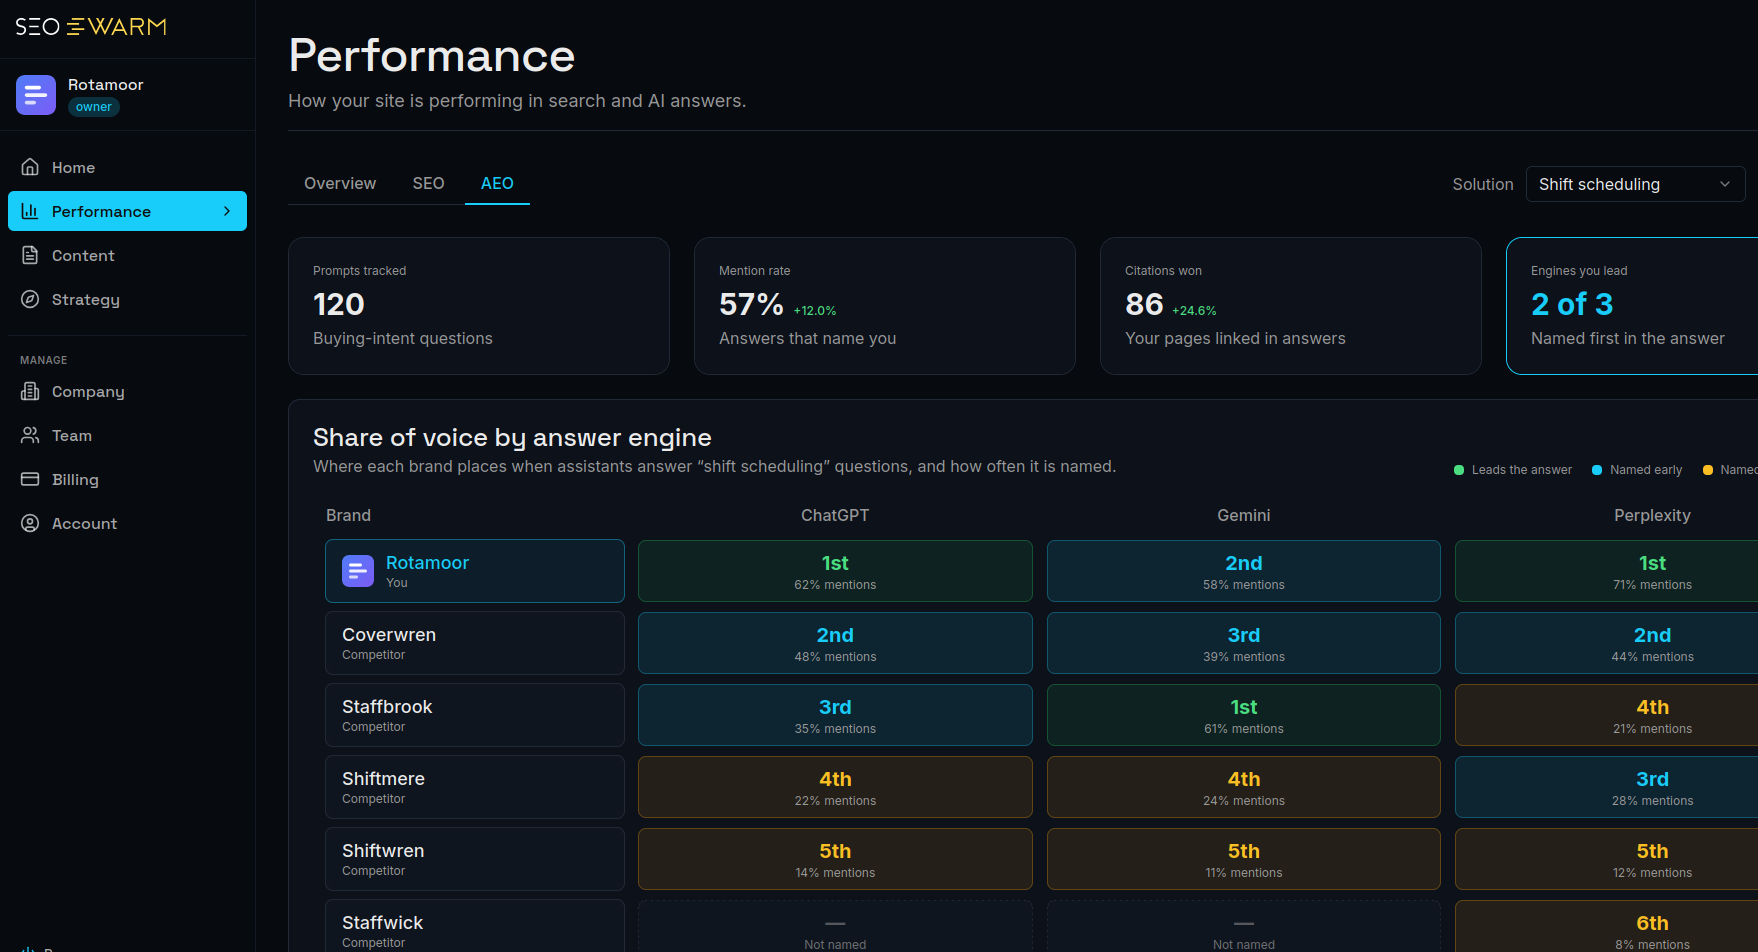Open Content in the sidebar

(x=127, y=255)
